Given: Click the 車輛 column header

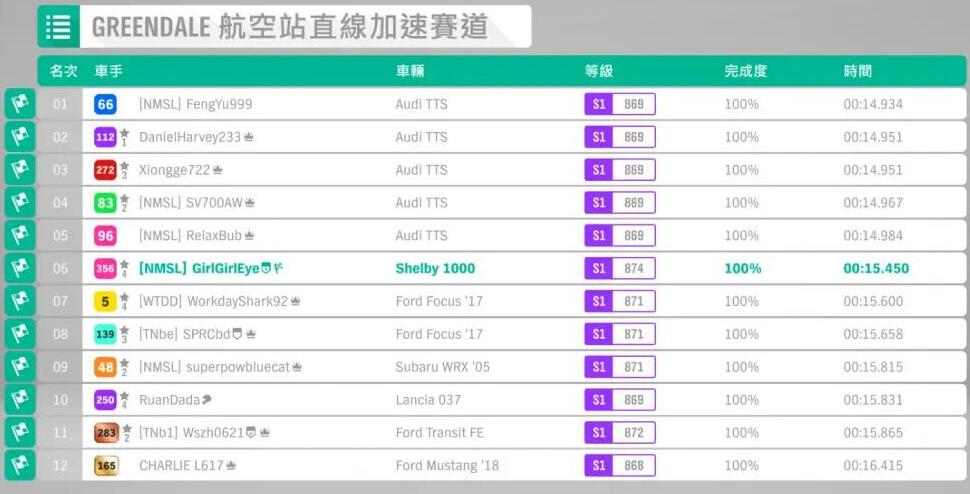Looking at the screenshot, I should (410, 71).
